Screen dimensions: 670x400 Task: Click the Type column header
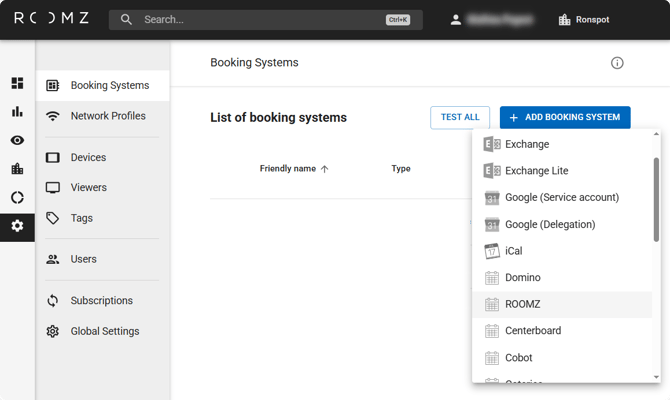401,169
